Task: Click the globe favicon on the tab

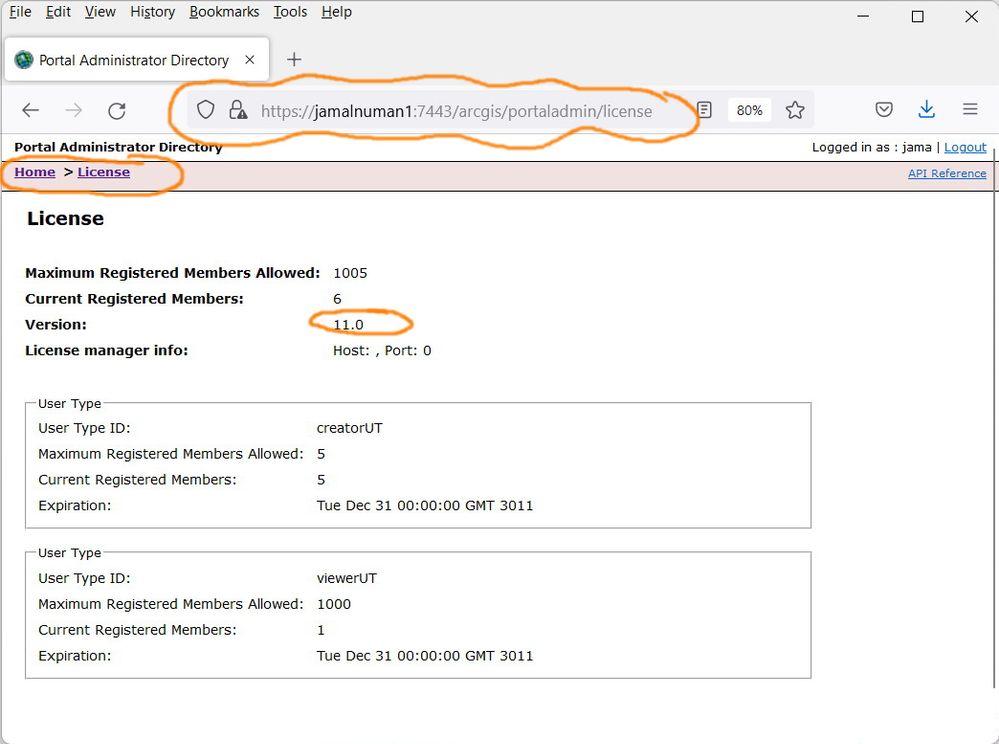Action: (x=24, y=60)
